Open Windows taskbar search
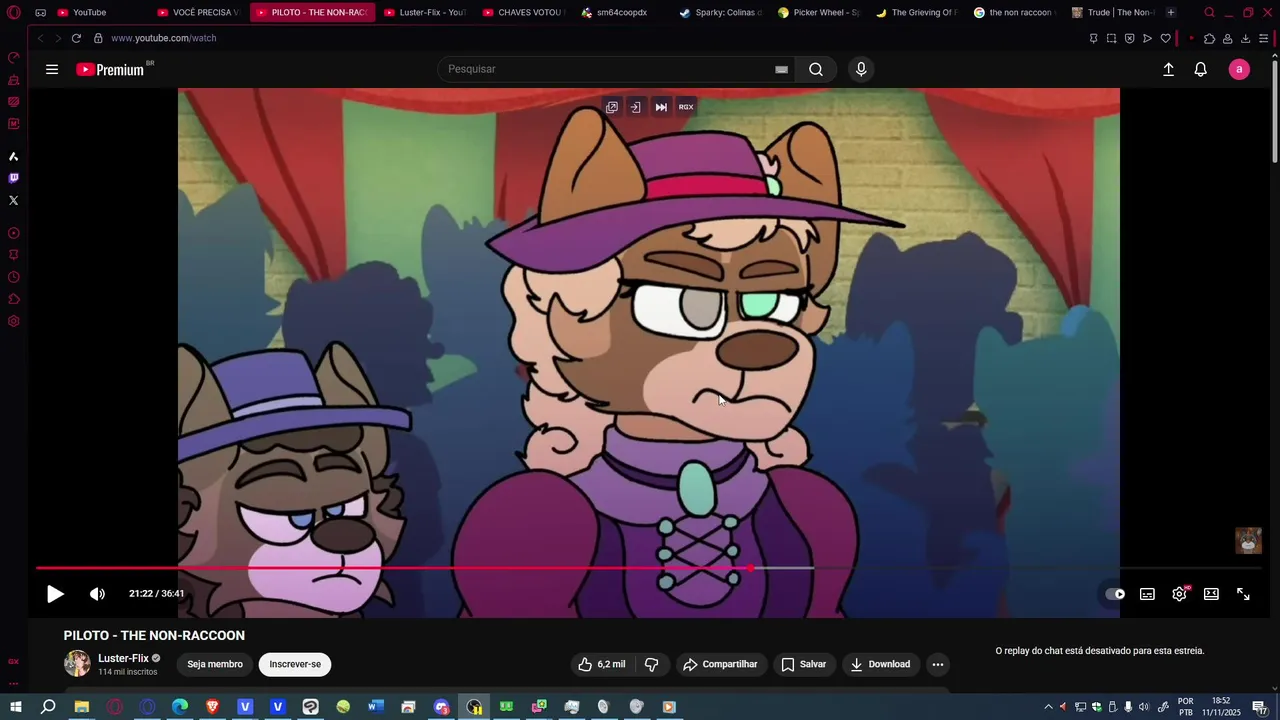This screenshot has width=1280, height=720. click(48, 707)
